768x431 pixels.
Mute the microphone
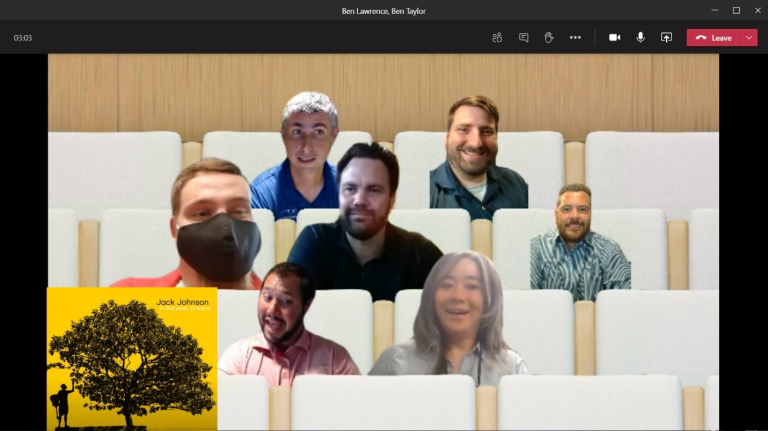pyautogui.click(x=640, y=37)
